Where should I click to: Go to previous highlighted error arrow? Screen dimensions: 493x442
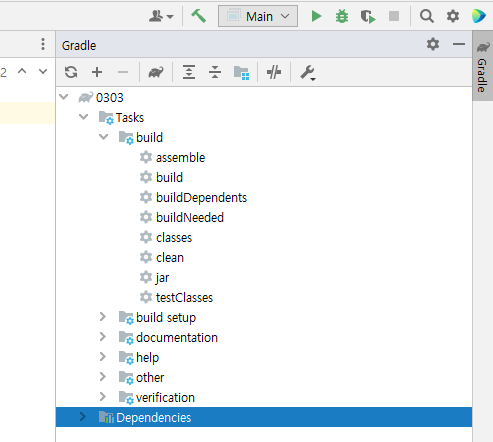click(22, 71)
